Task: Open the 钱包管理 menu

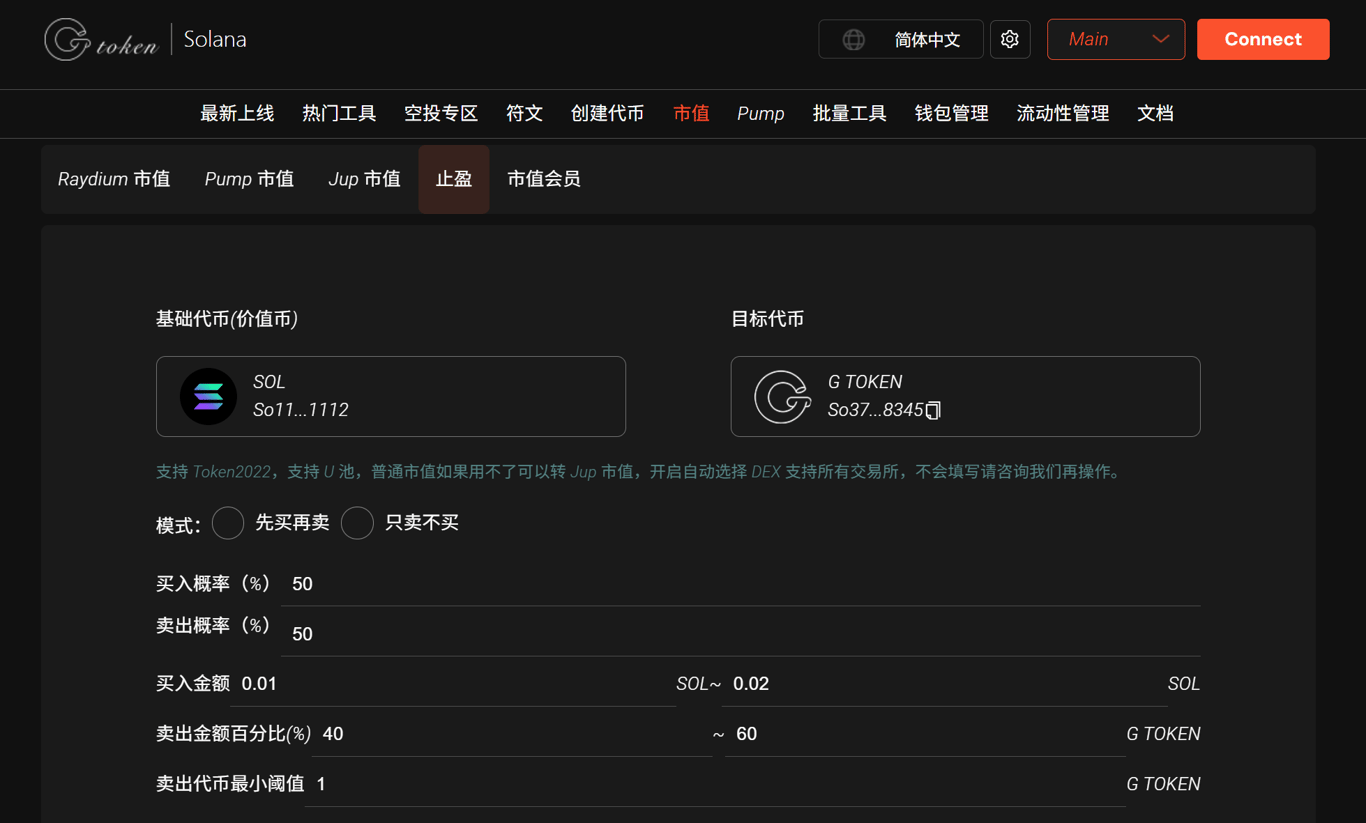Action: pyautogui.click(x=951, y=114)
